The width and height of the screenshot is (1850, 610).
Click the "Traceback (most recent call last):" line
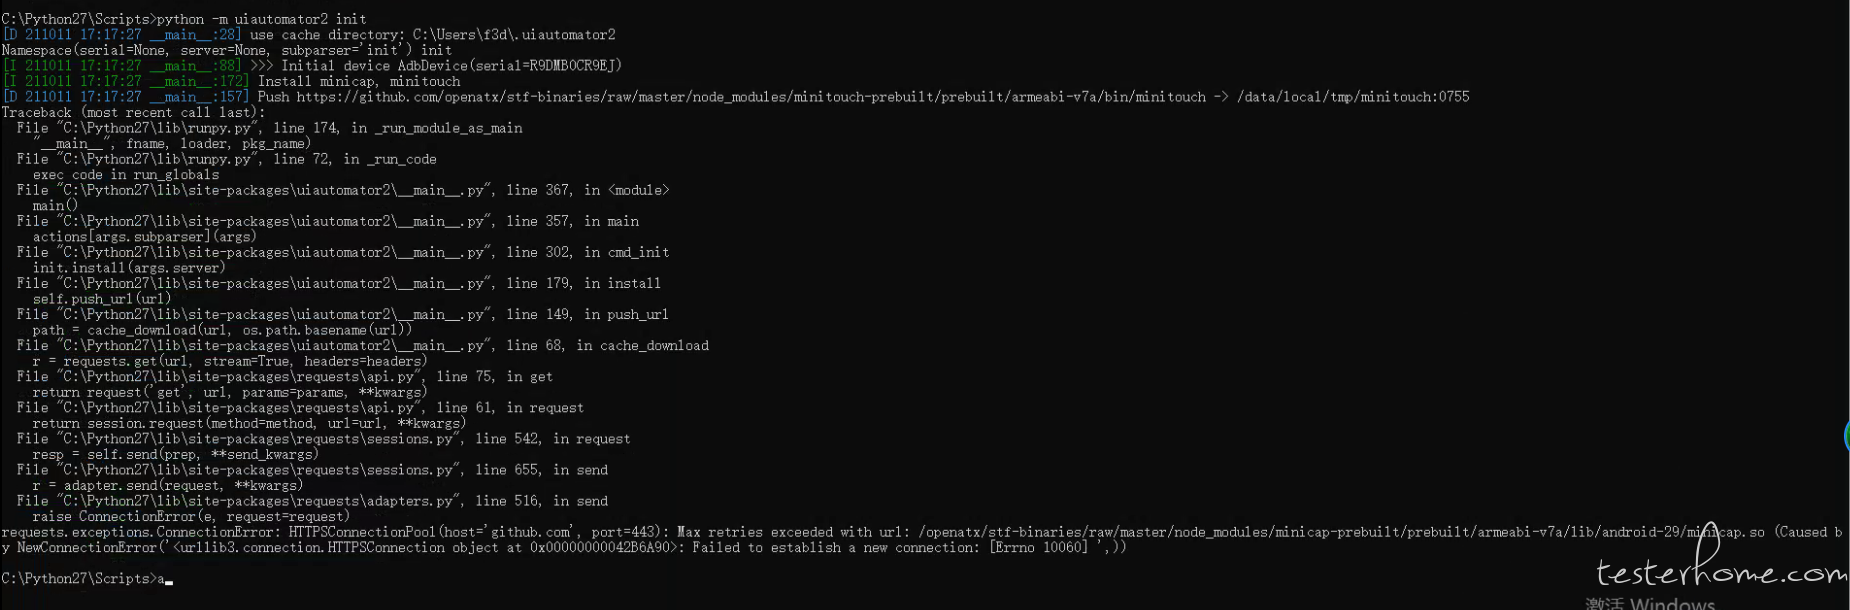coord(134,113)
